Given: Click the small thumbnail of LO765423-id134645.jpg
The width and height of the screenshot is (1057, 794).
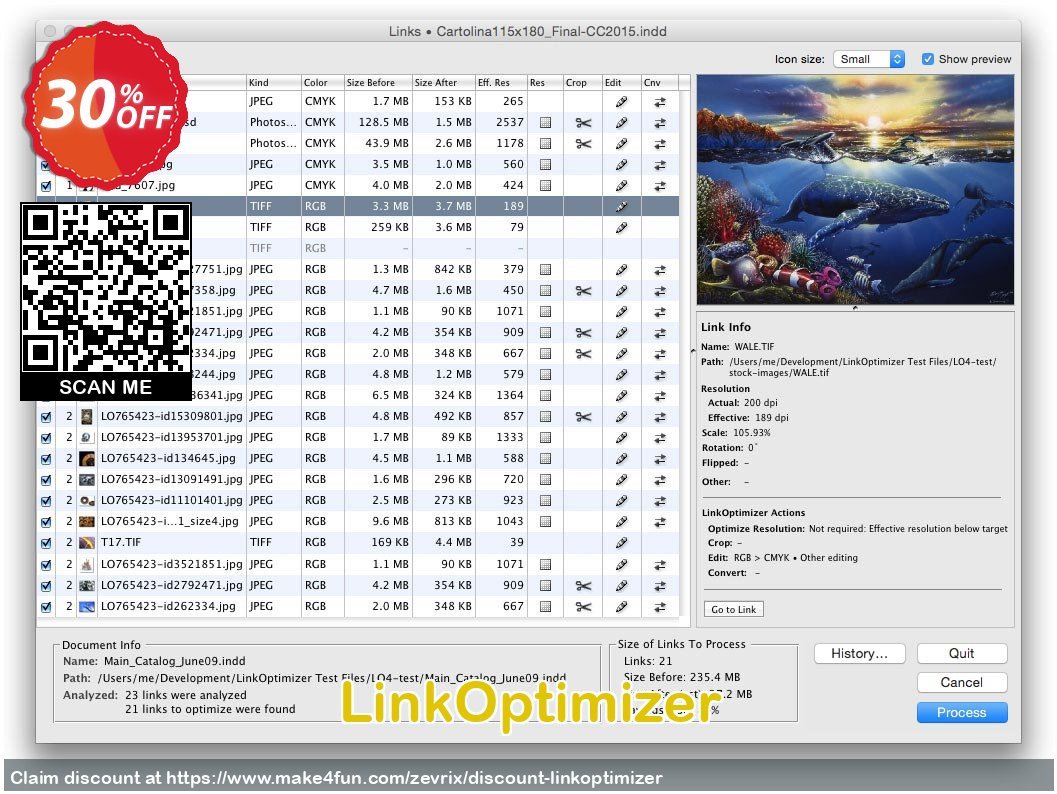Looking at the screenshot, I should (87, 458).
